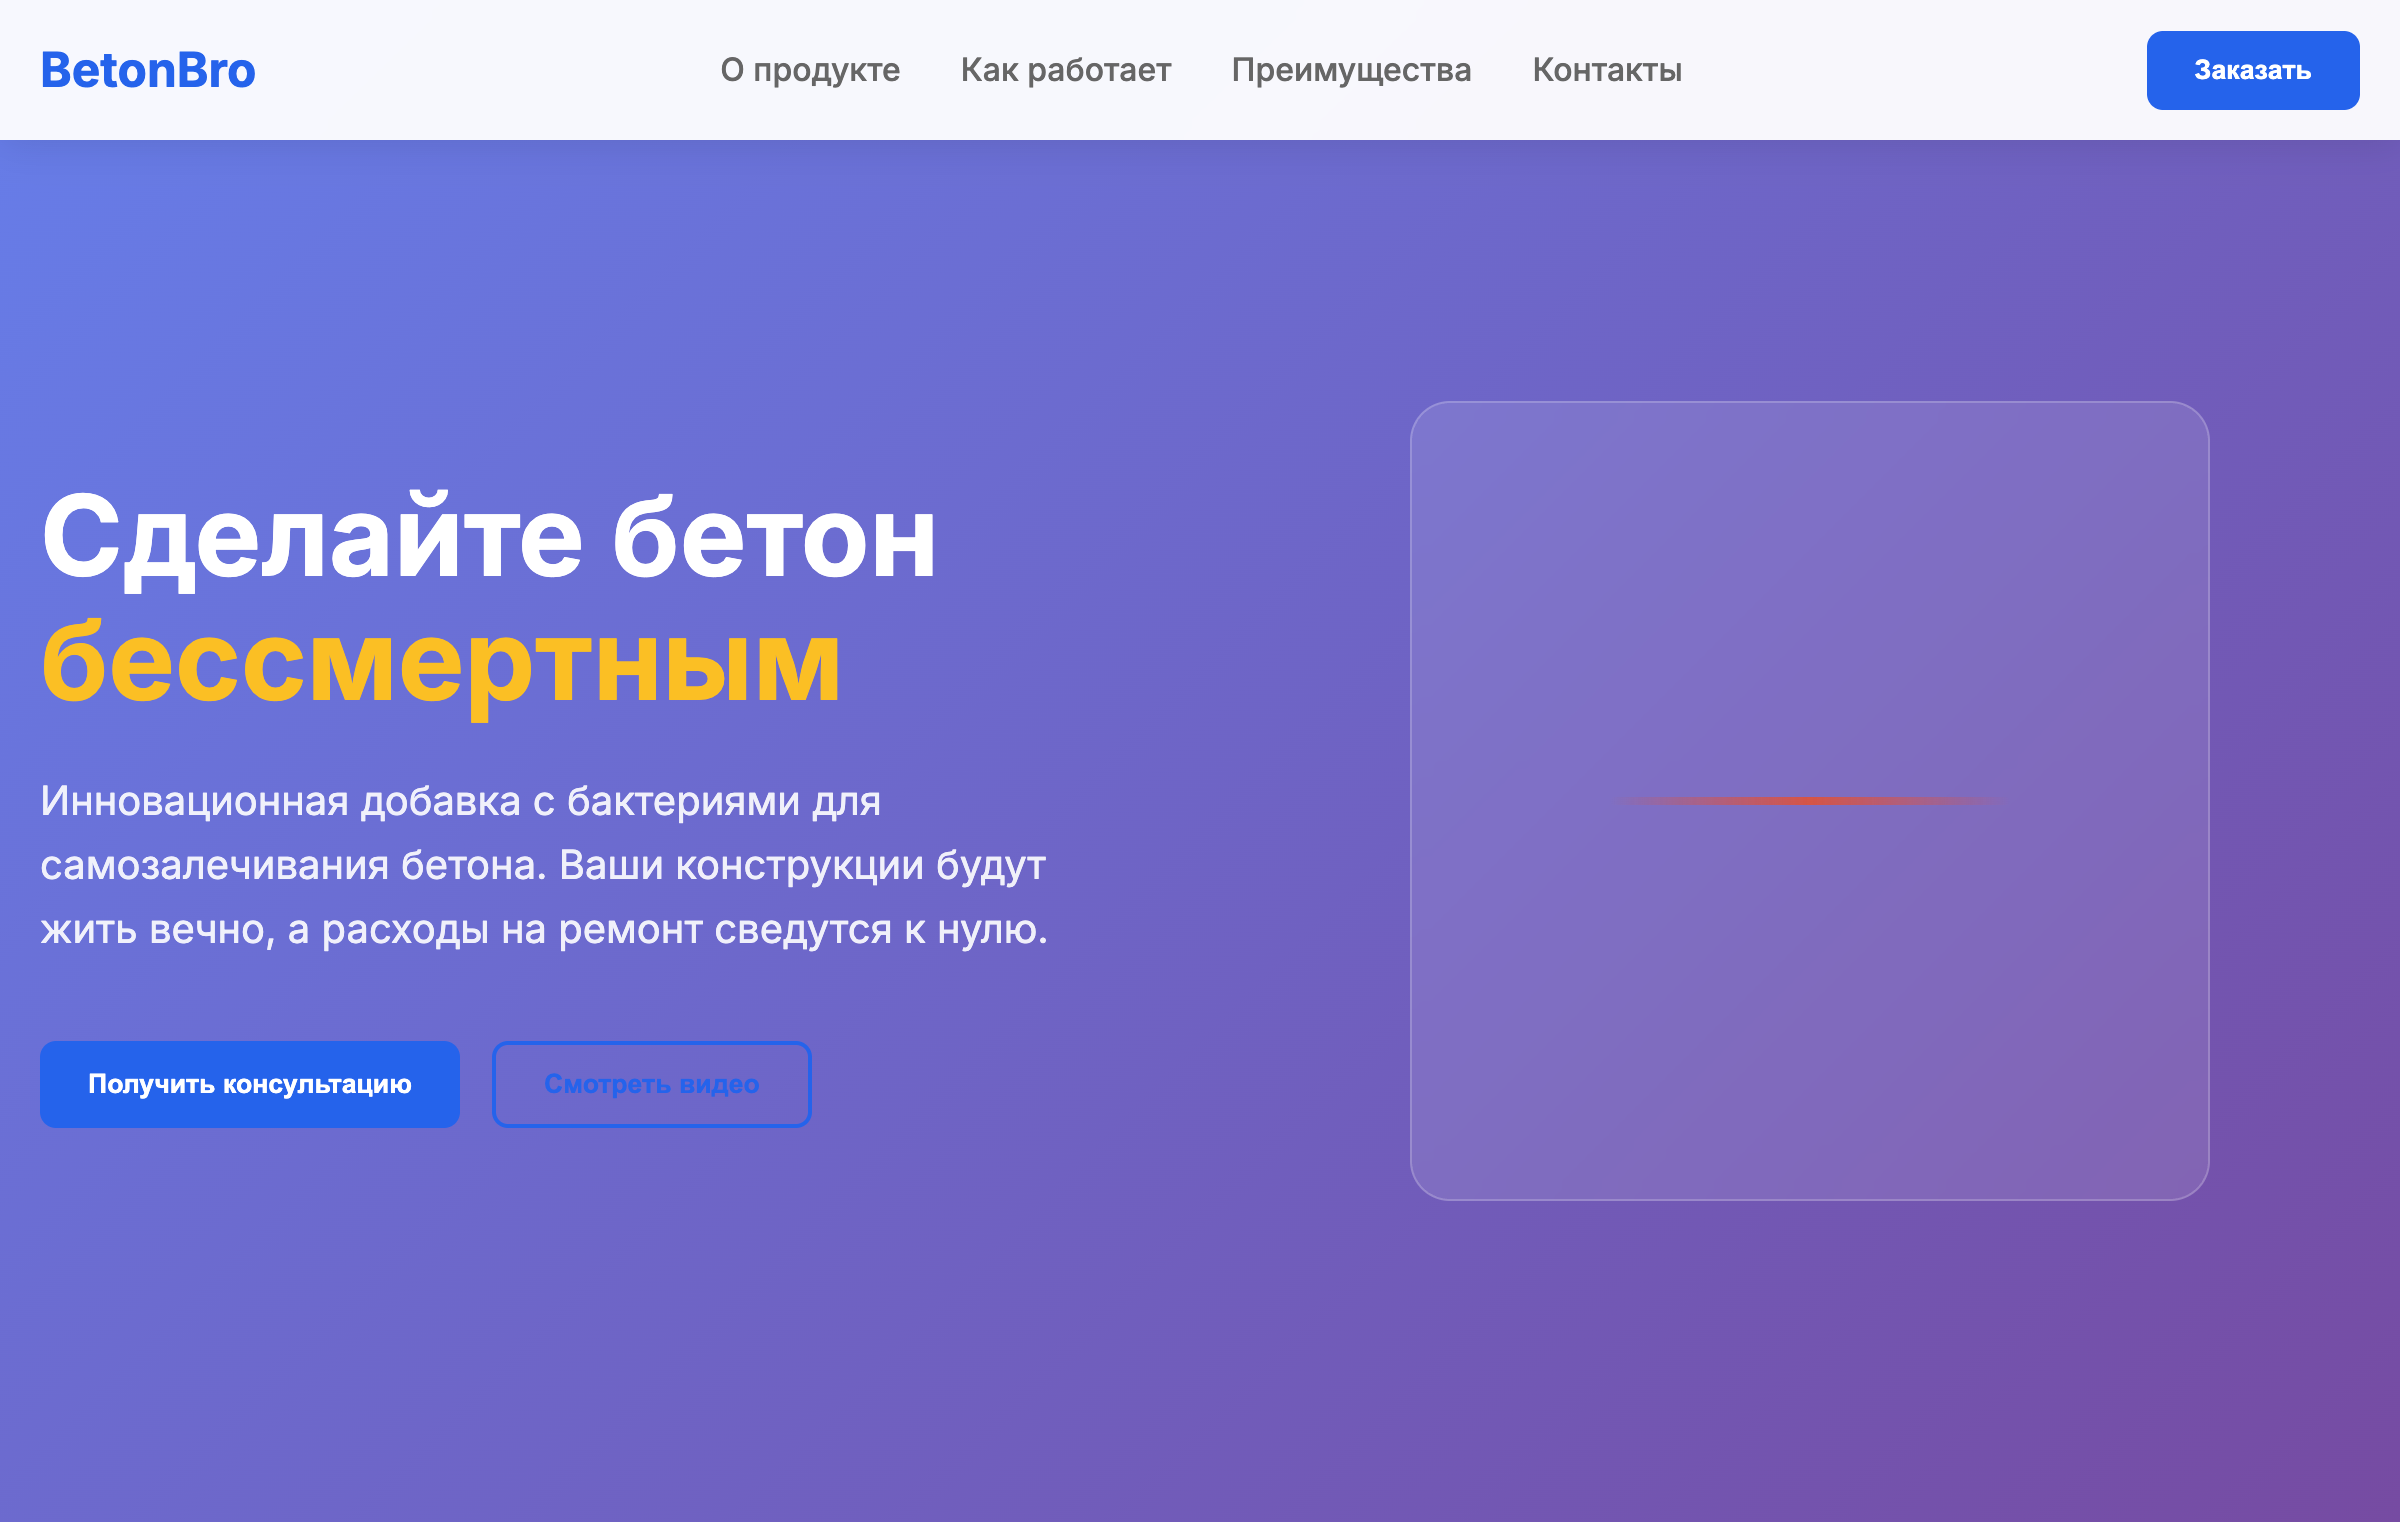Click the word "BetonBro" brand text

coord(148,69)
